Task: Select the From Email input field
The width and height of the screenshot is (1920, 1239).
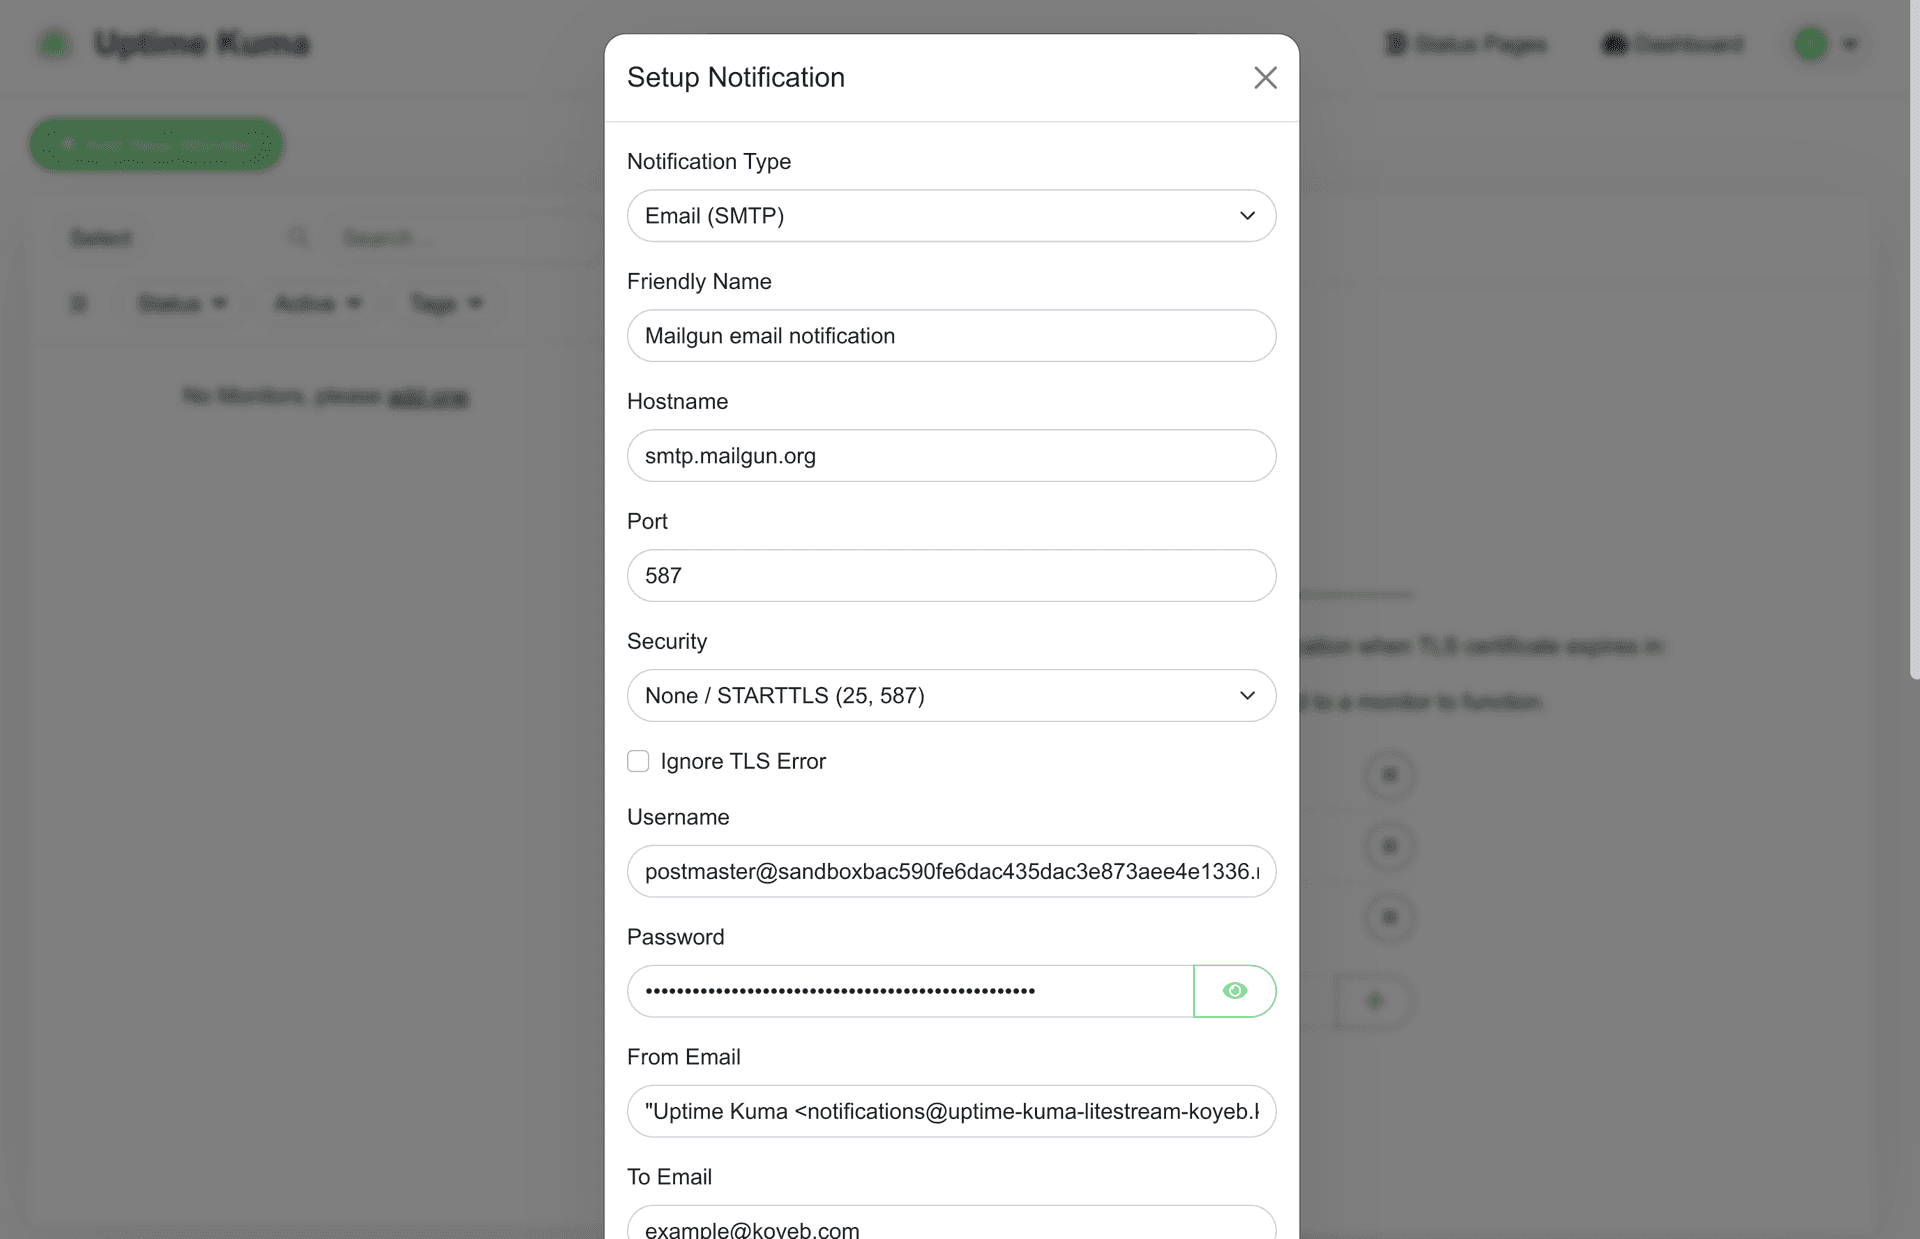Action: pyautogui.click(x=951, y=1112)
